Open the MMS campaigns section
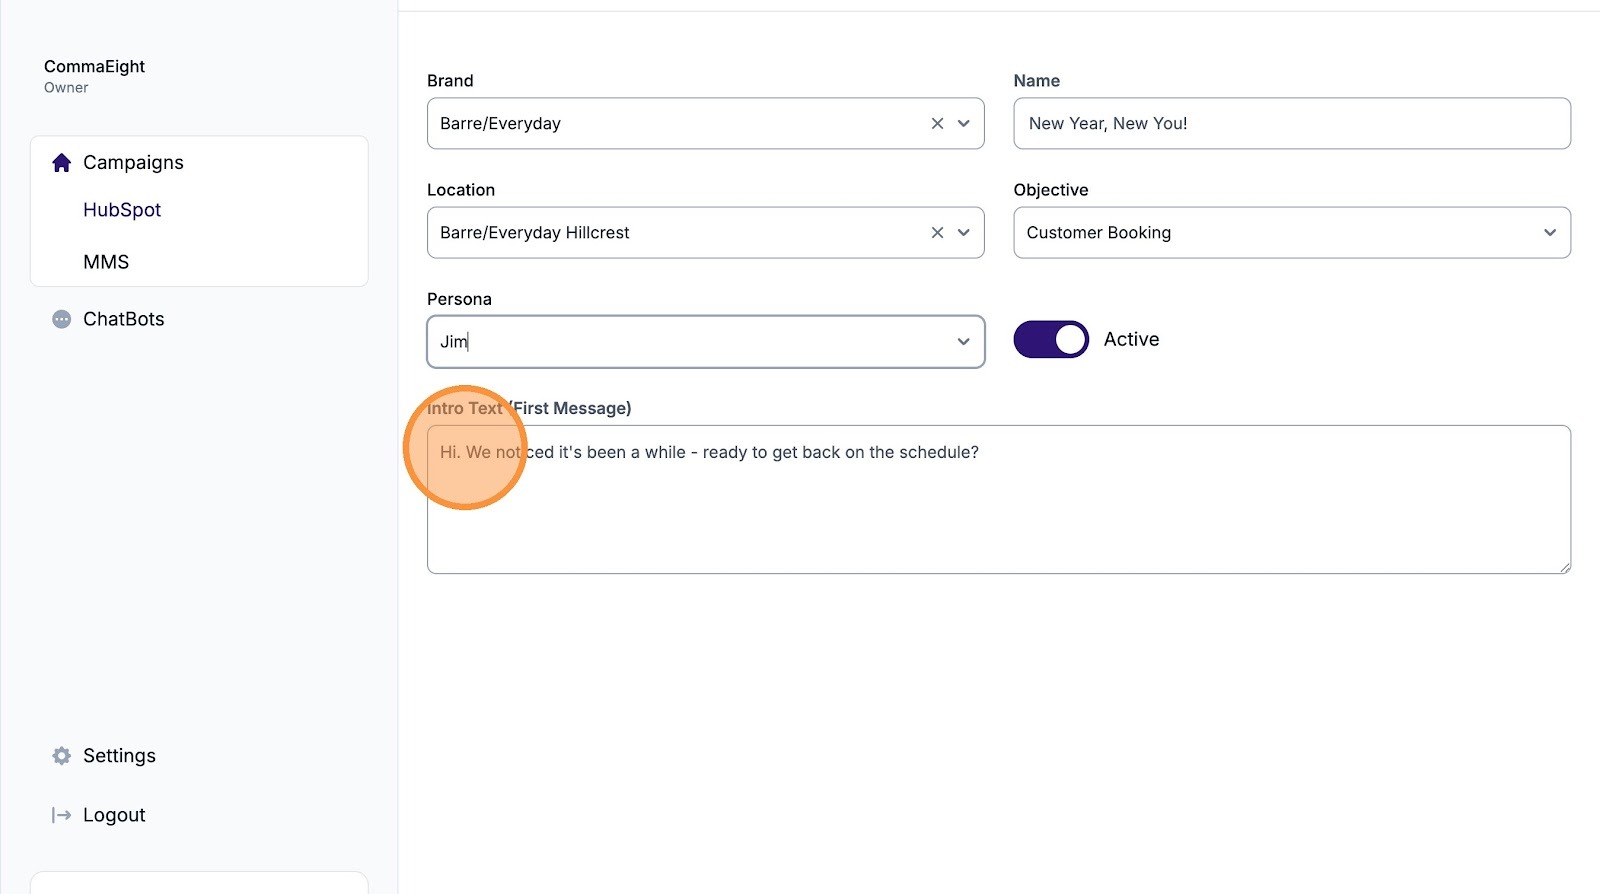Image resolution: width=1600 pixels, height=894 pixels. tap(106, 262)
